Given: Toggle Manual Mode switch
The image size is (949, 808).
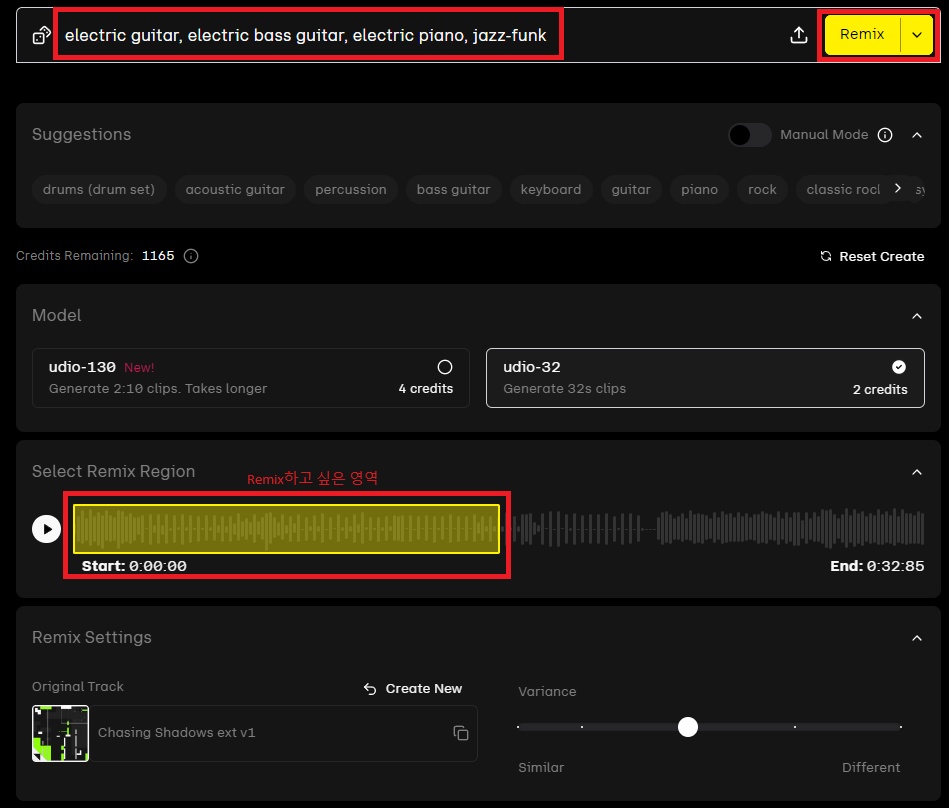Looking at the screenshot, I should click(749, 135).
